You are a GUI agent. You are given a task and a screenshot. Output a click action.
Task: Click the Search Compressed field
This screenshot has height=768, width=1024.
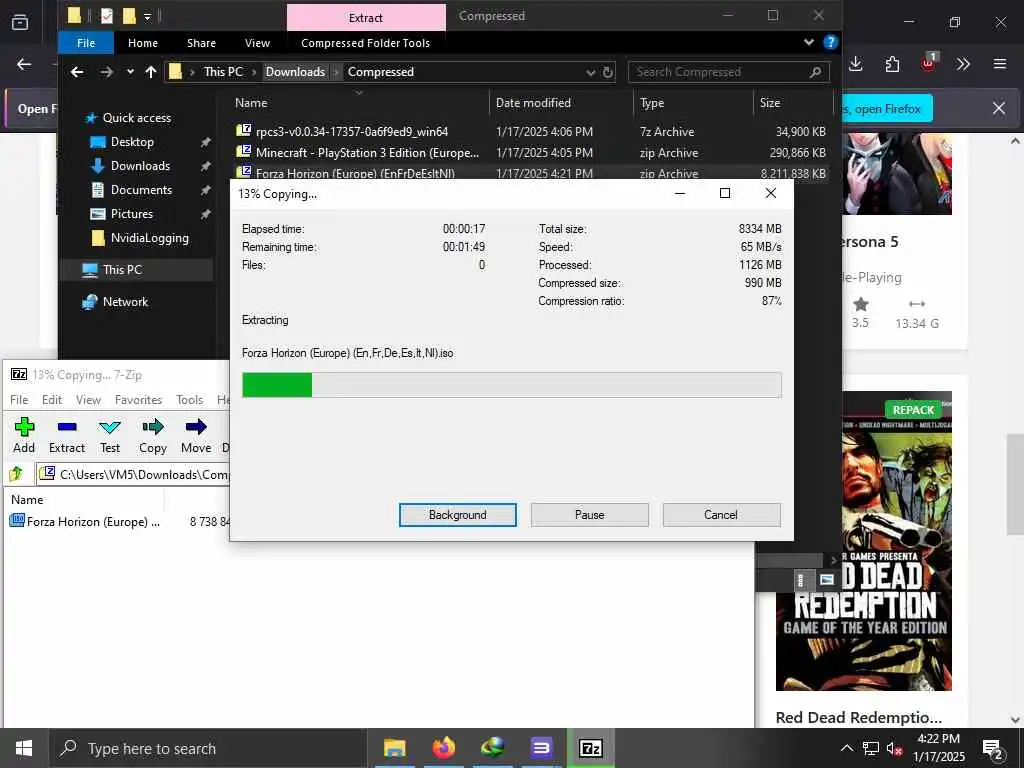point(729,72)
